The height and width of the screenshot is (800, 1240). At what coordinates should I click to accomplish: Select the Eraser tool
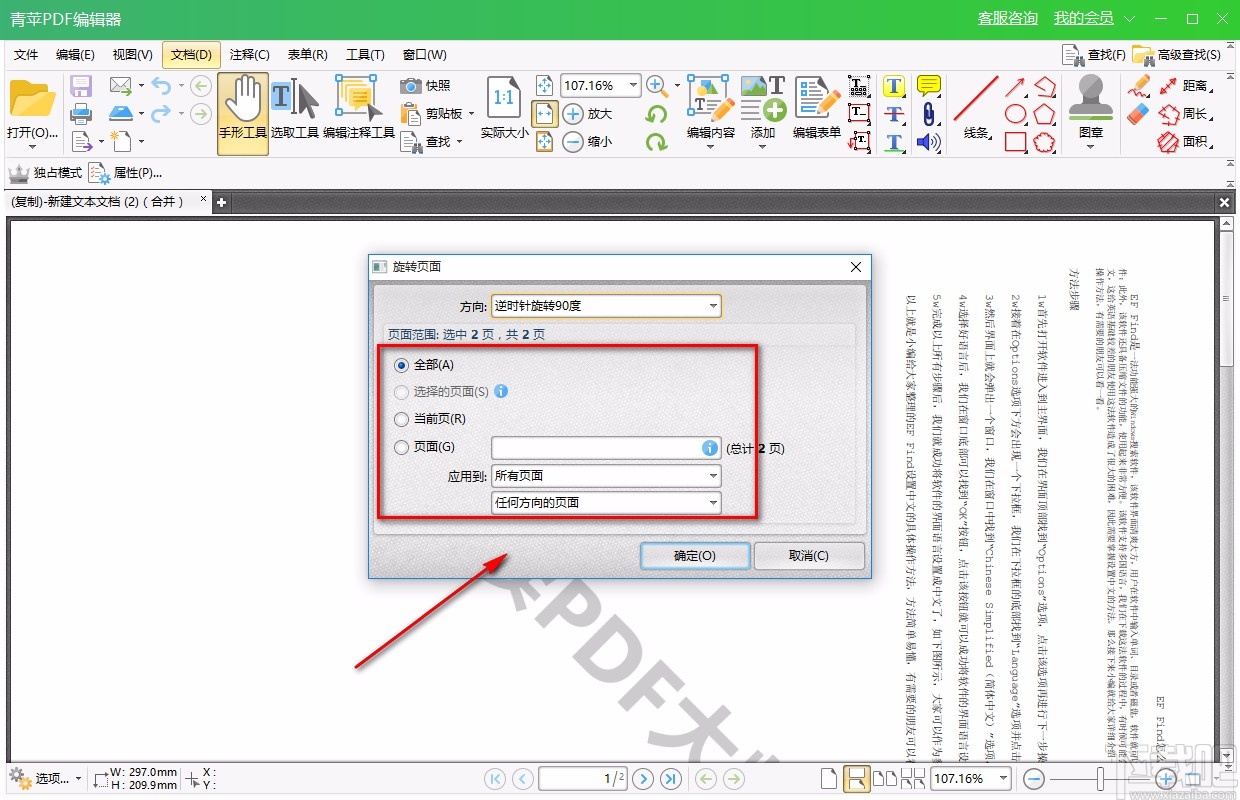tap(1139, 114)
